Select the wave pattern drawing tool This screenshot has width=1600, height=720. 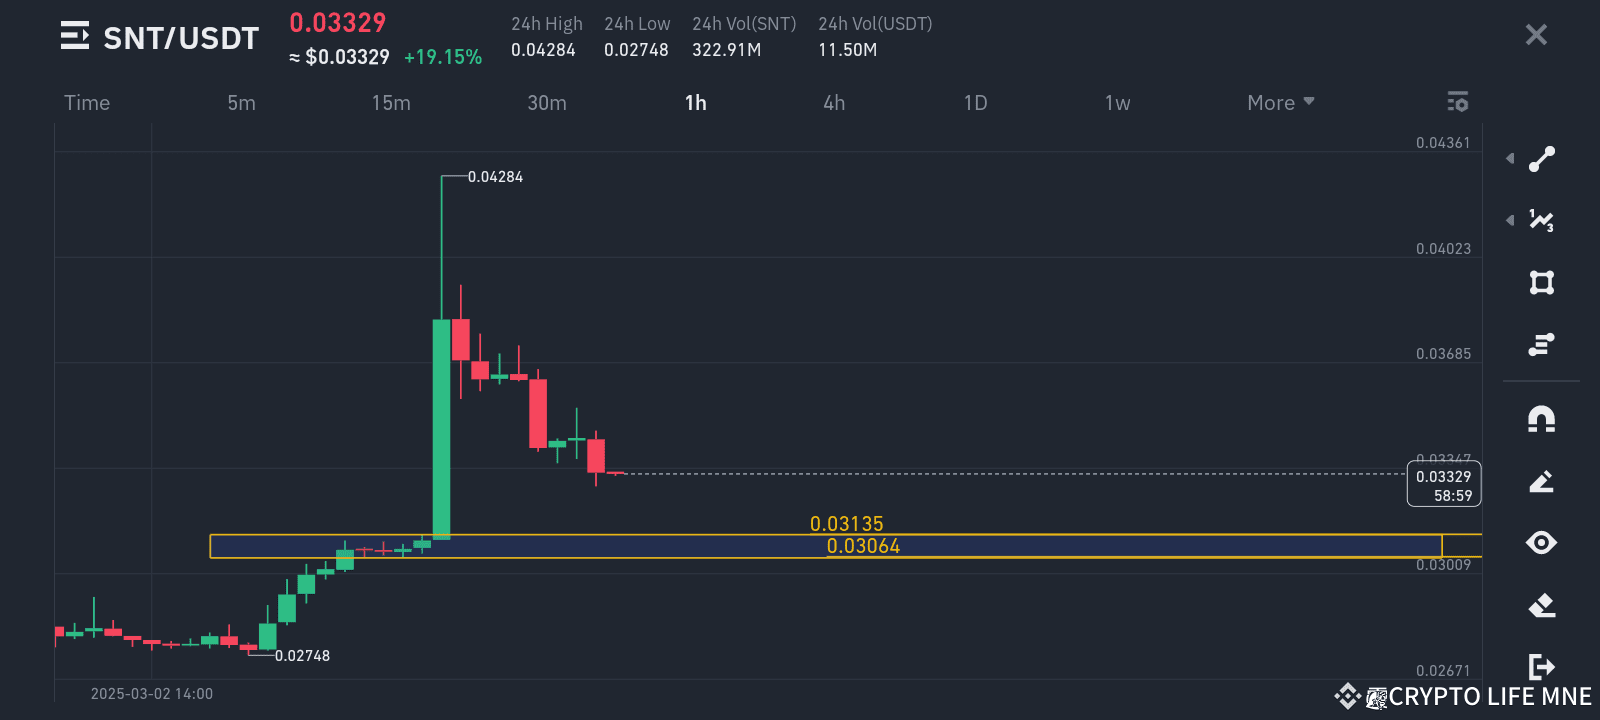pyautogui.click(x=1542, y=220)
